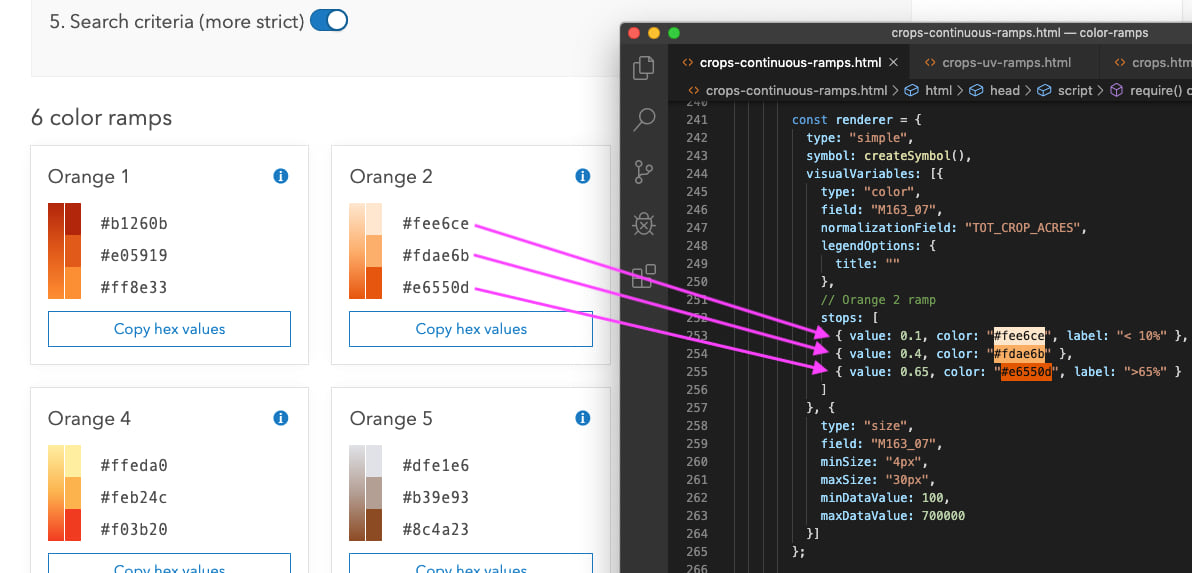
Task: Click the script cube icon in breadcrumb
Action: pos(1045,90)
